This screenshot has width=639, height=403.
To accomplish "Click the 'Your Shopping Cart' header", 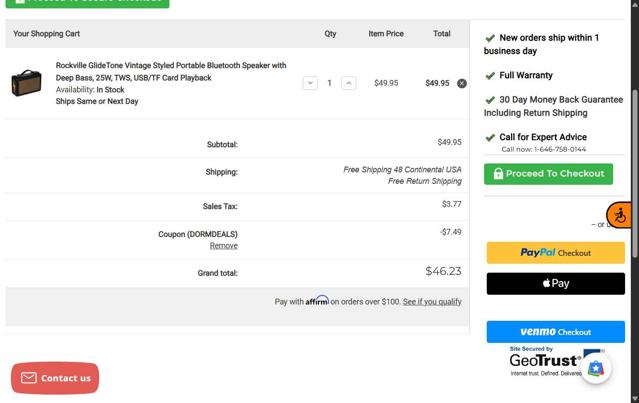I will 46,34.
